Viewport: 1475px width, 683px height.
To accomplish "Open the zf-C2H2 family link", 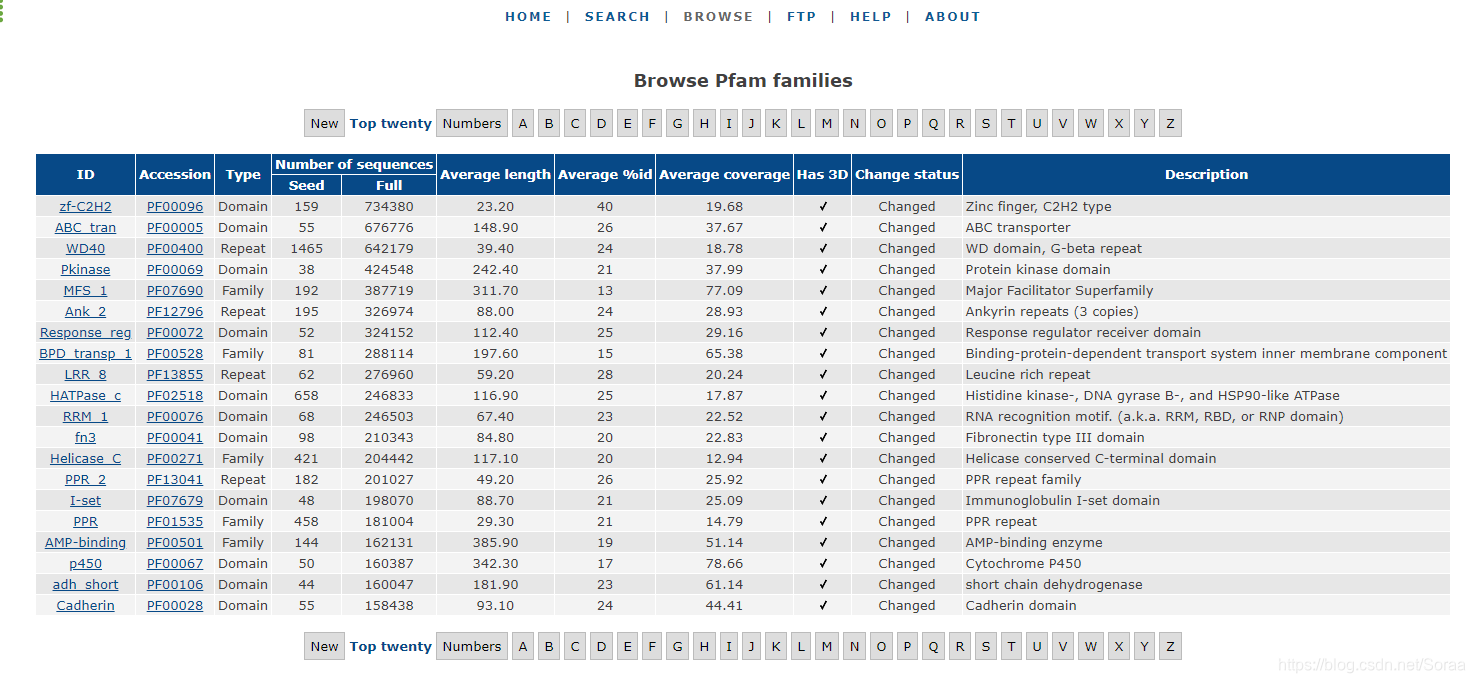I will pyautogui.click(x=86, y=206).
